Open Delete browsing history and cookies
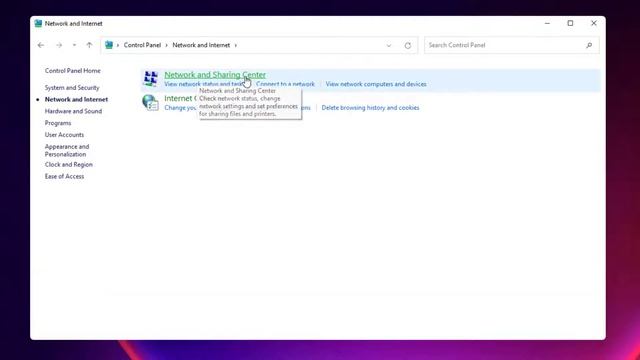 coord(370,108)
